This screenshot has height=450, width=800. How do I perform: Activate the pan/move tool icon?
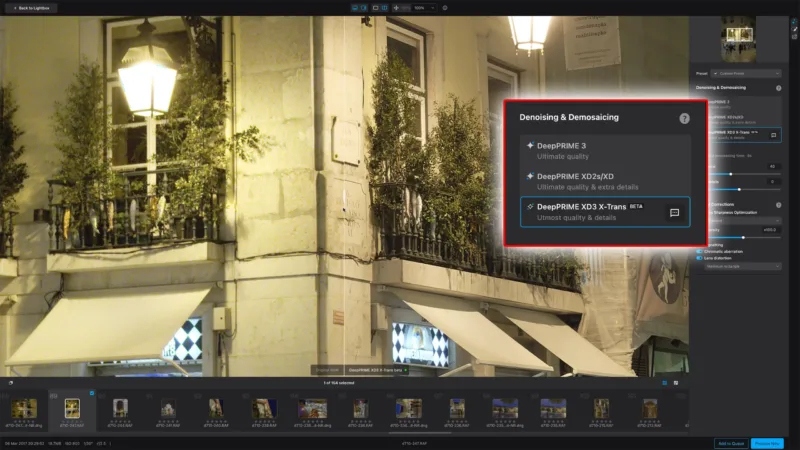click(x=396, y=8)
